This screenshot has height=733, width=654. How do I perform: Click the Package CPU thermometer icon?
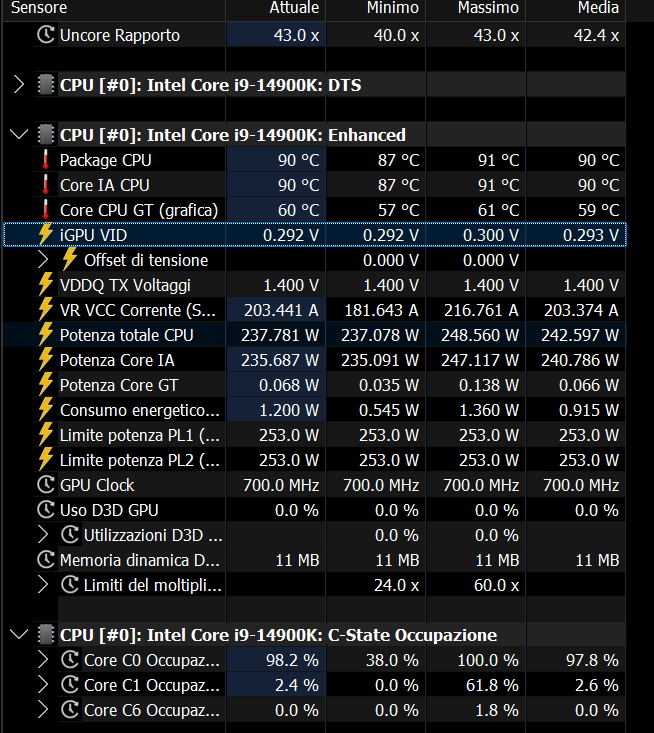pyautogui.click(x=46, y=160)
